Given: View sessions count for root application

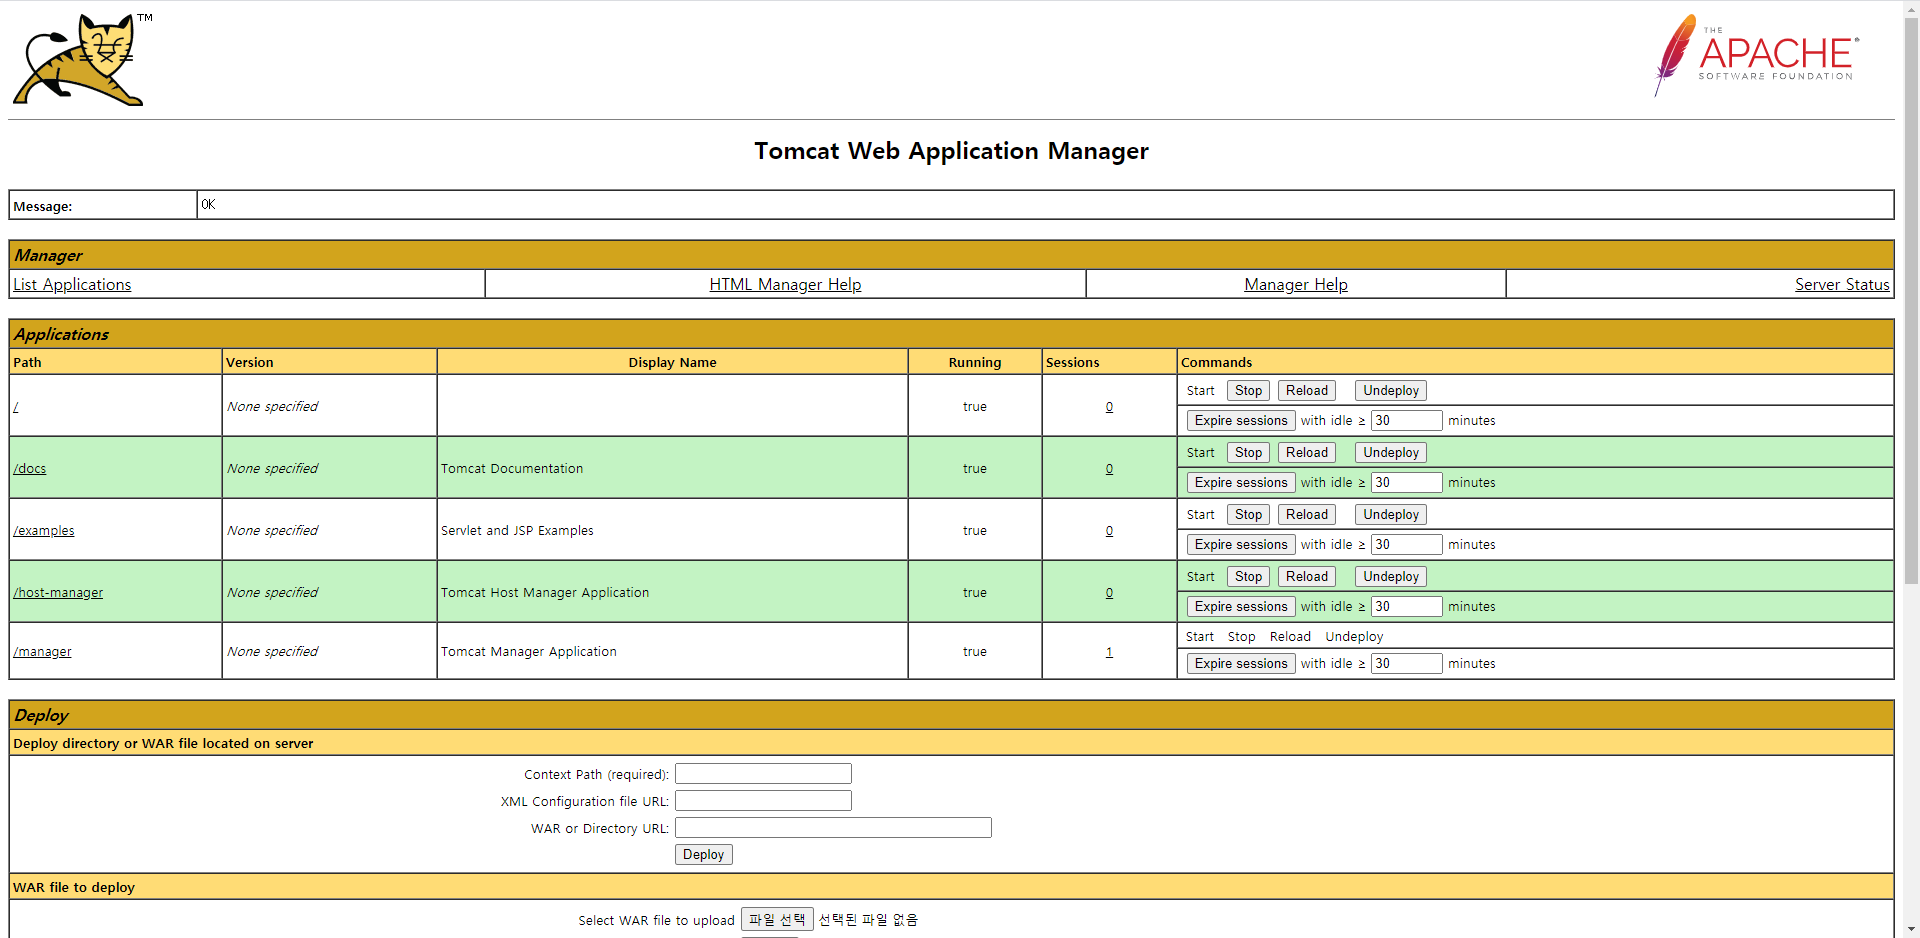Looking at the screenshot, I should coord(1109,407).
